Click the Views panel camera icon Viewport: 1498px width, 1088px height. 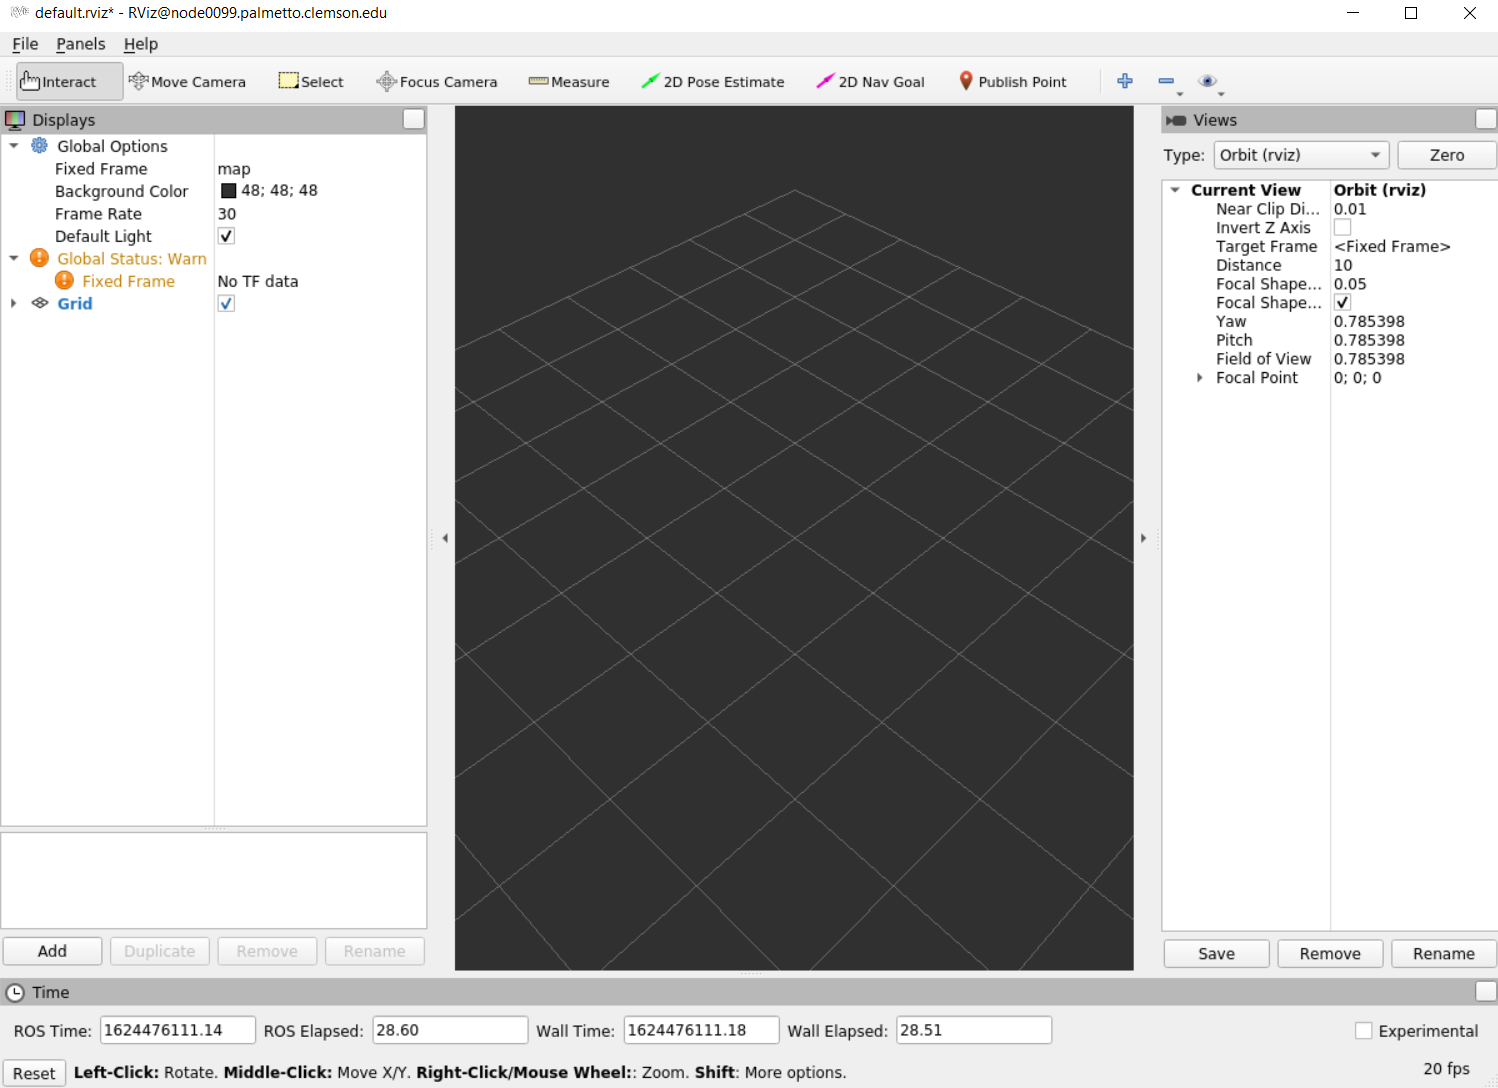(1176, 120)
